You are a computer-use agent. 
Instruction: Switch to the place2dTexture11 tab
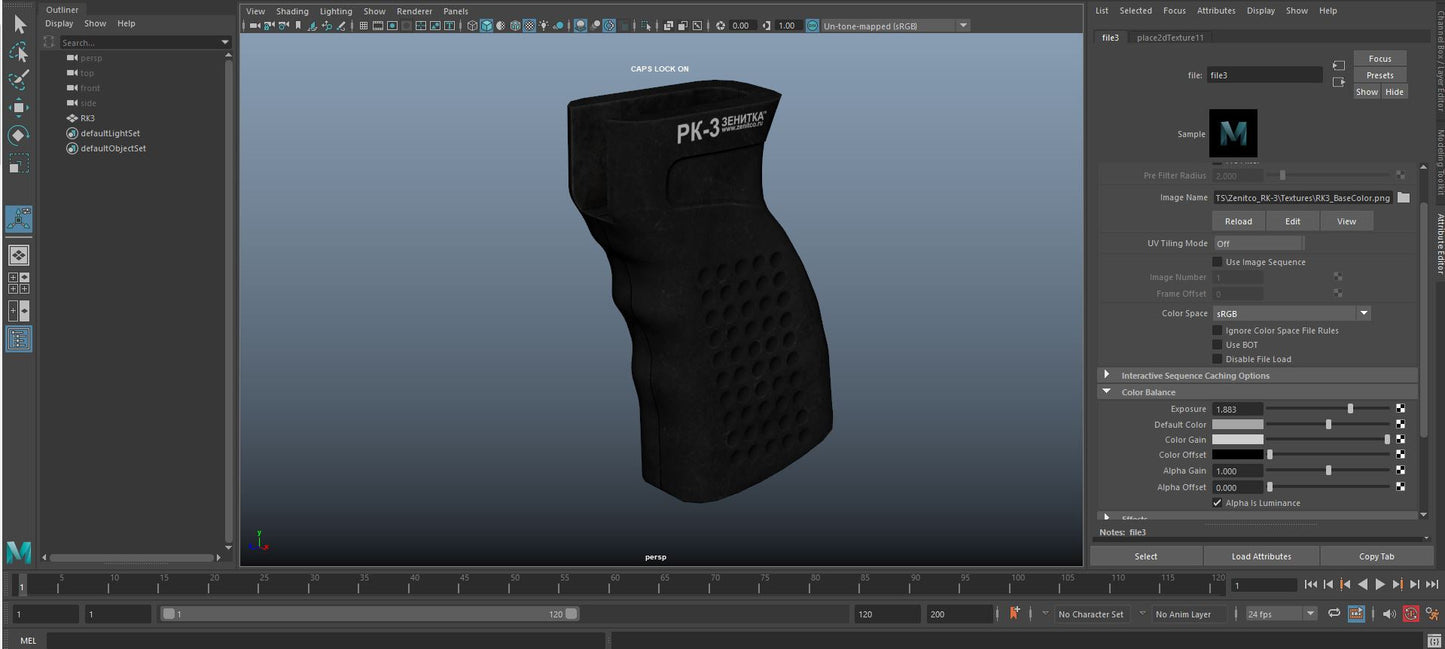[1170, 37]
